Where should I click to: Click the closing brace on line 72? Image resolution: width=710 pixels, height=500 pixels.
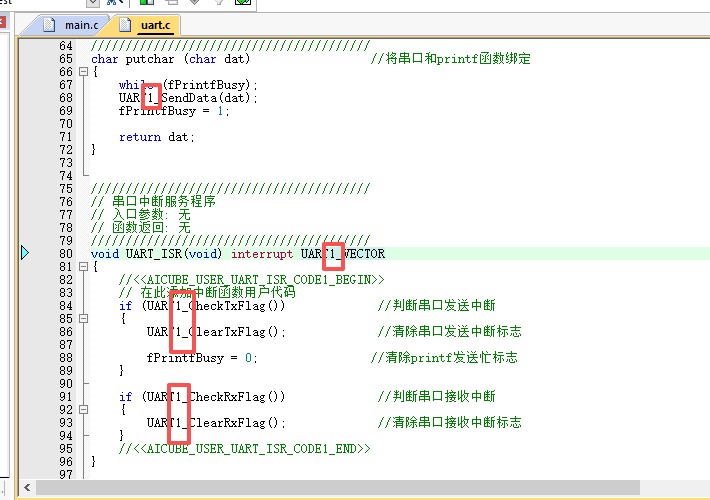[x=93, y=149]
